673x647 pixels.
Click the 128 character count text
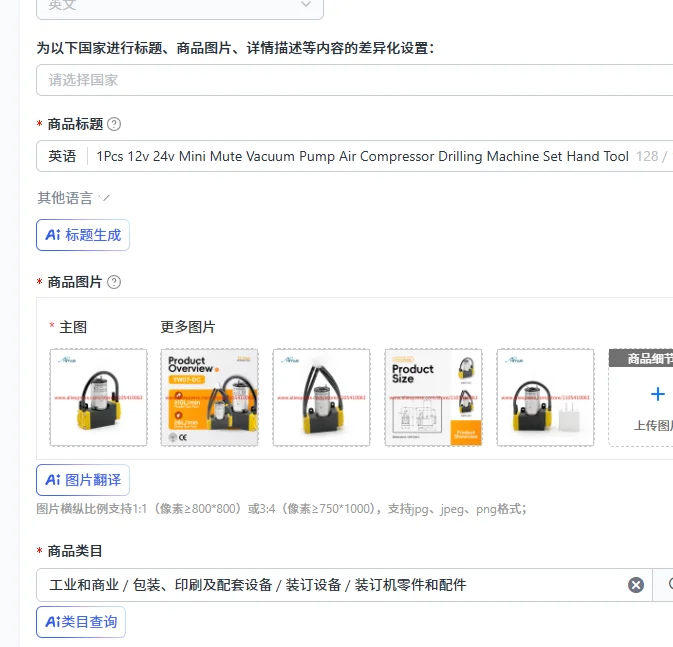pos(647,156)
